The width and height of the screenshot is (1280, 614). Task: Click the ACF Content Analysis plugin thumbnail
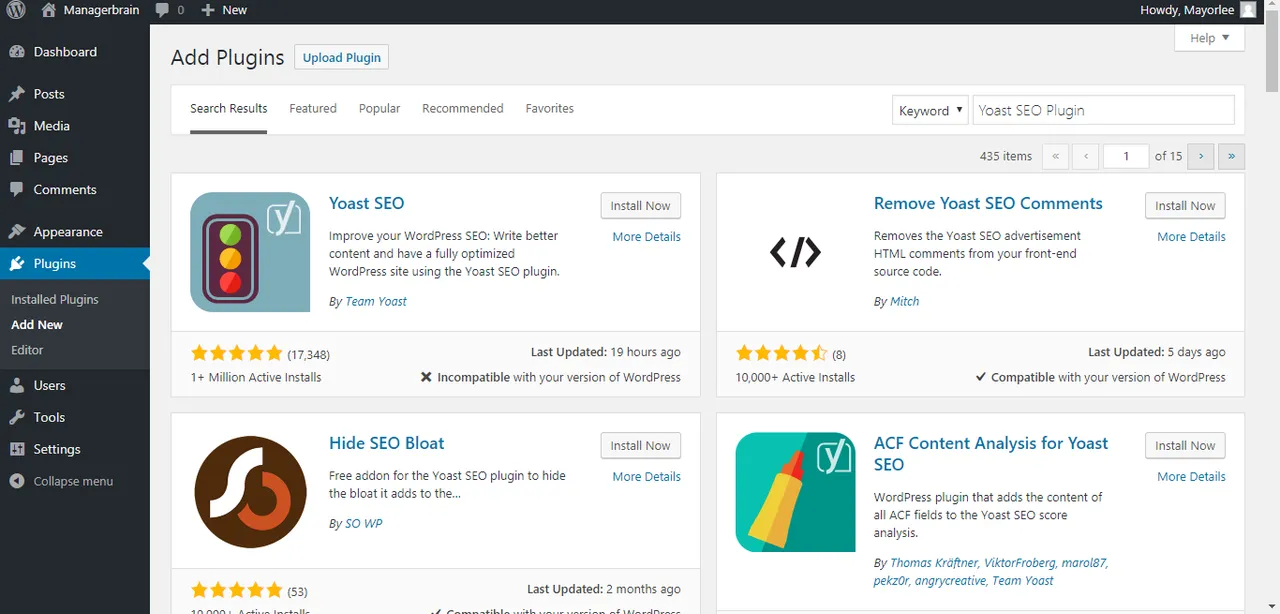795,492
